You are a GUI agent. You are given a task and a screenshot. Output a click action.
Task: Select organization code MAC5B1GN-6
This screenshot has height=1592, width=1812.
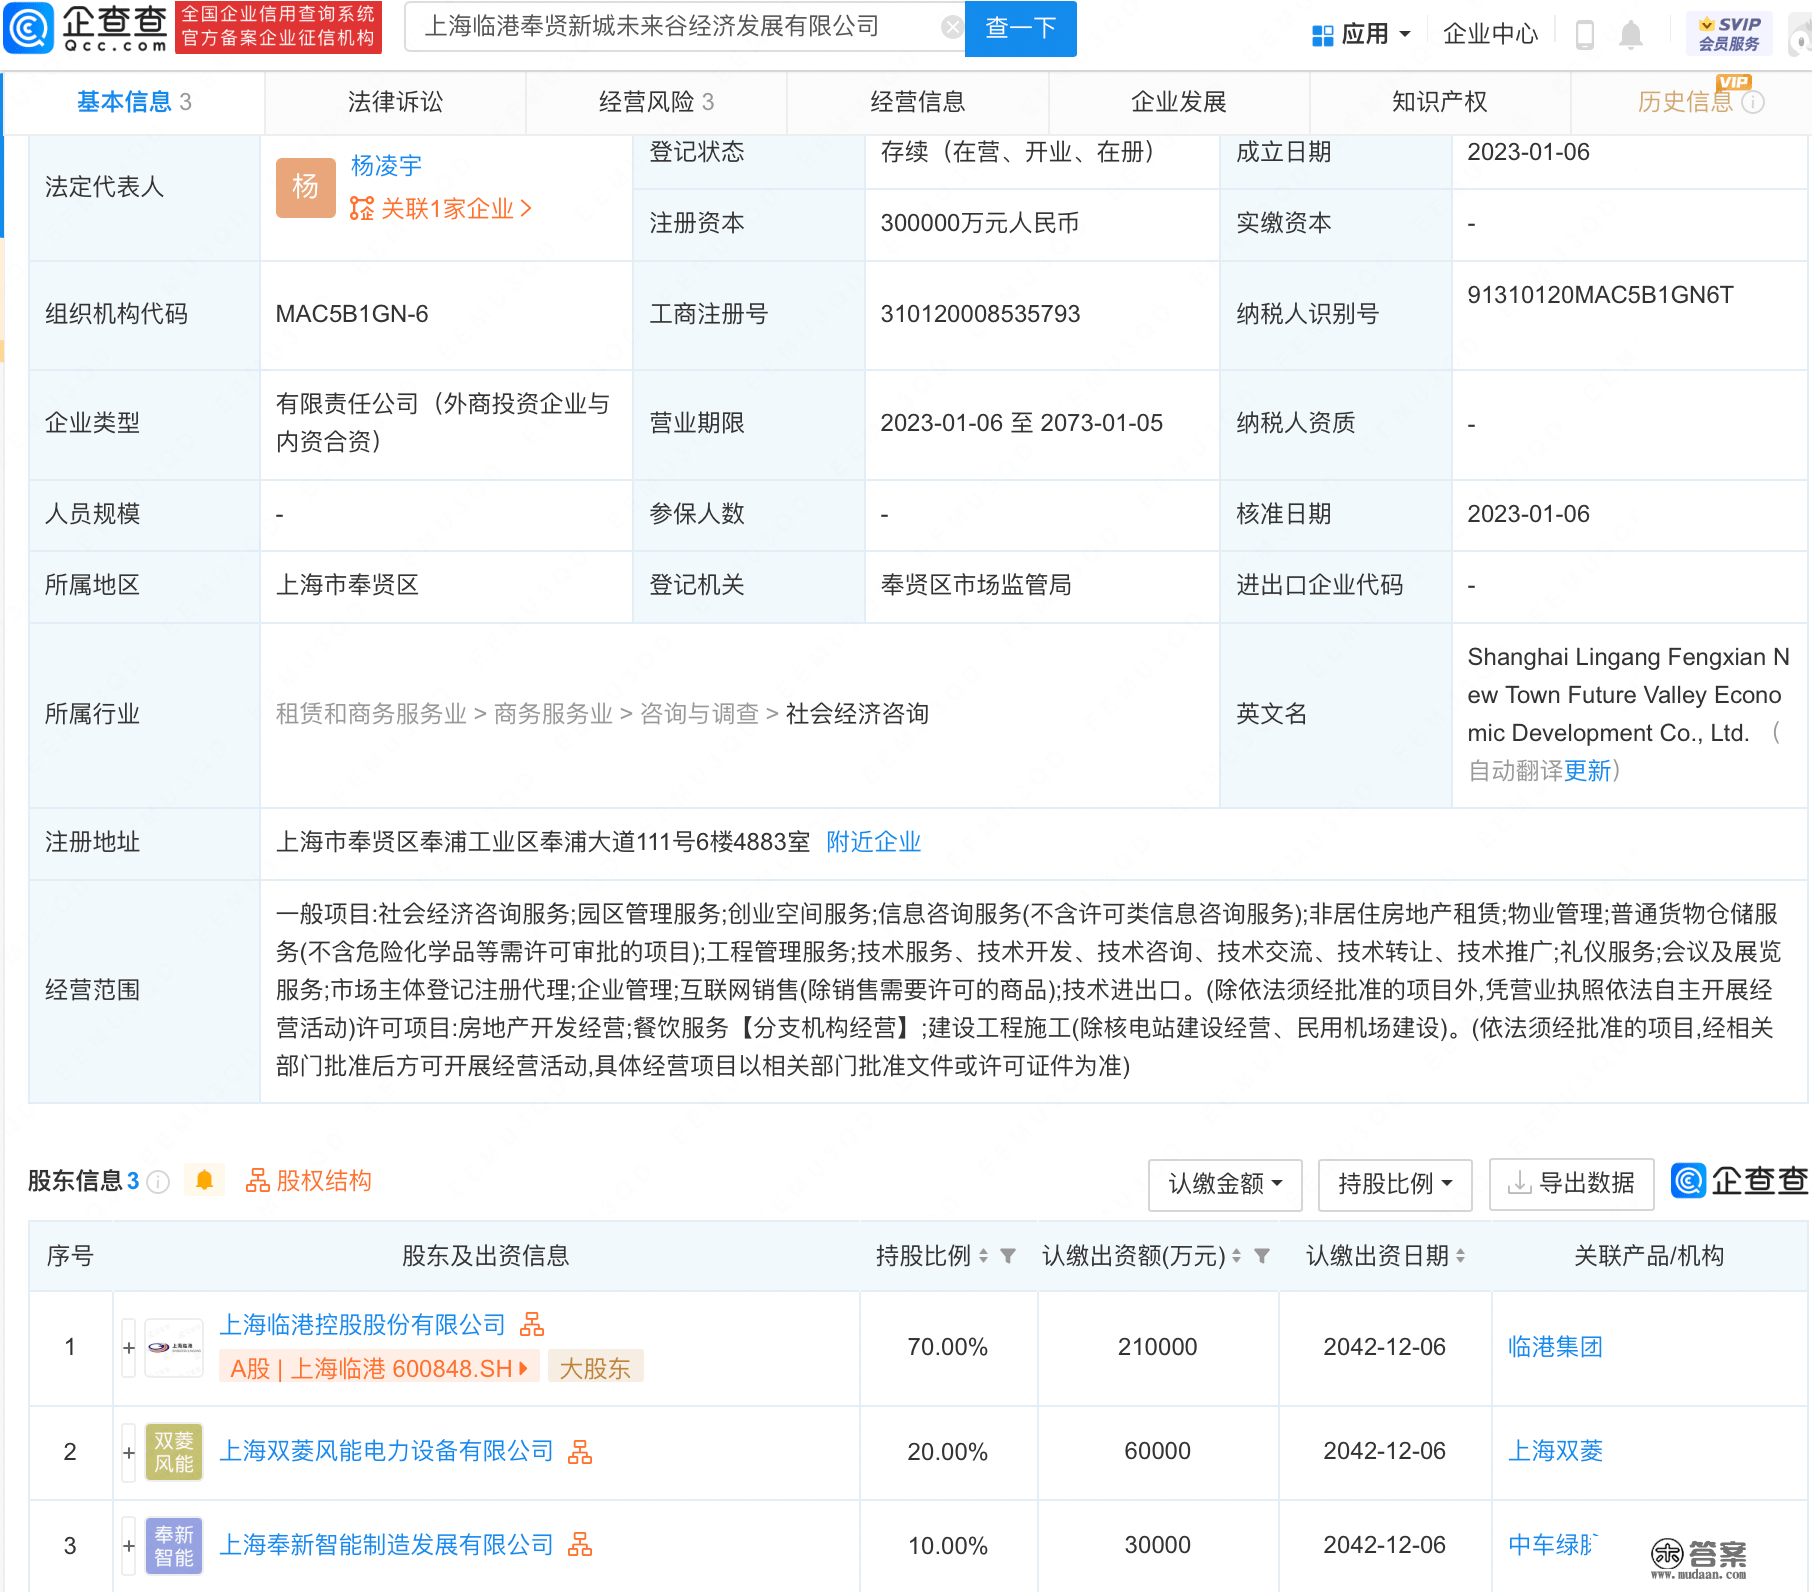[352, 314]
